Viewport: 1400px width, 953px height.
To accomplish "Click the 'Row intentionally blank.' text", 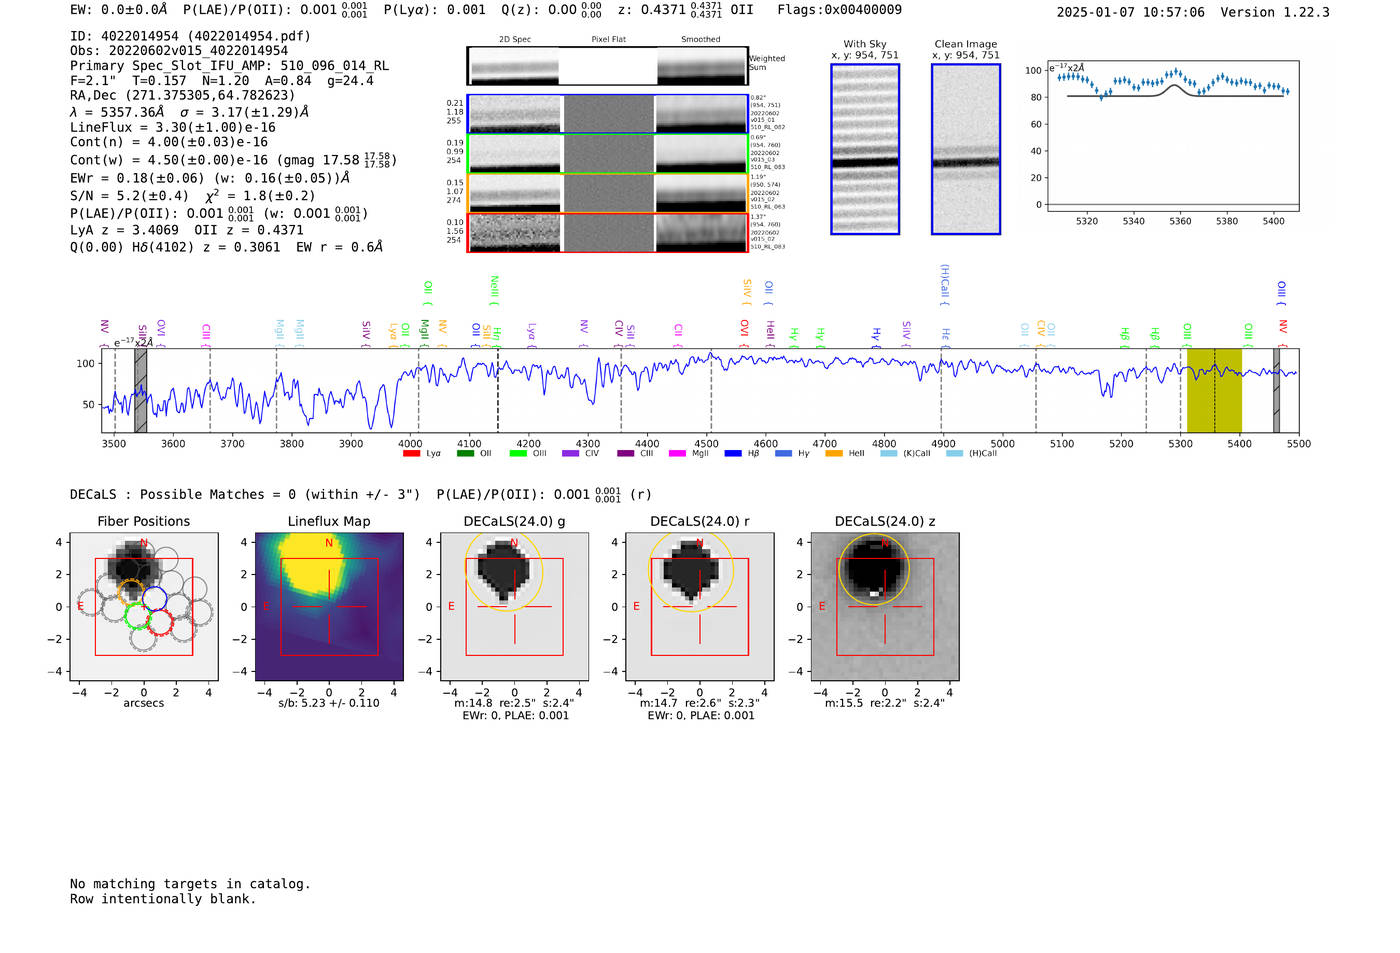I will (x=163, y=899).
